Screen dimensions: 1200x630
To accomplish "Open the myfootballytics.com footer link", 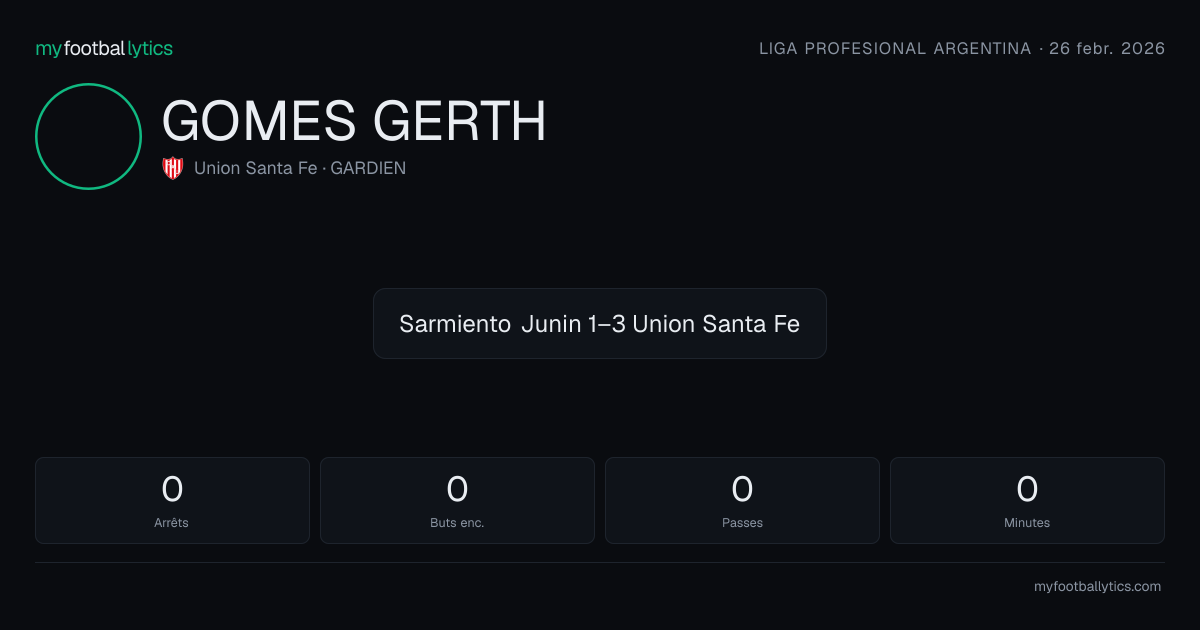I will click(1097, 587).
